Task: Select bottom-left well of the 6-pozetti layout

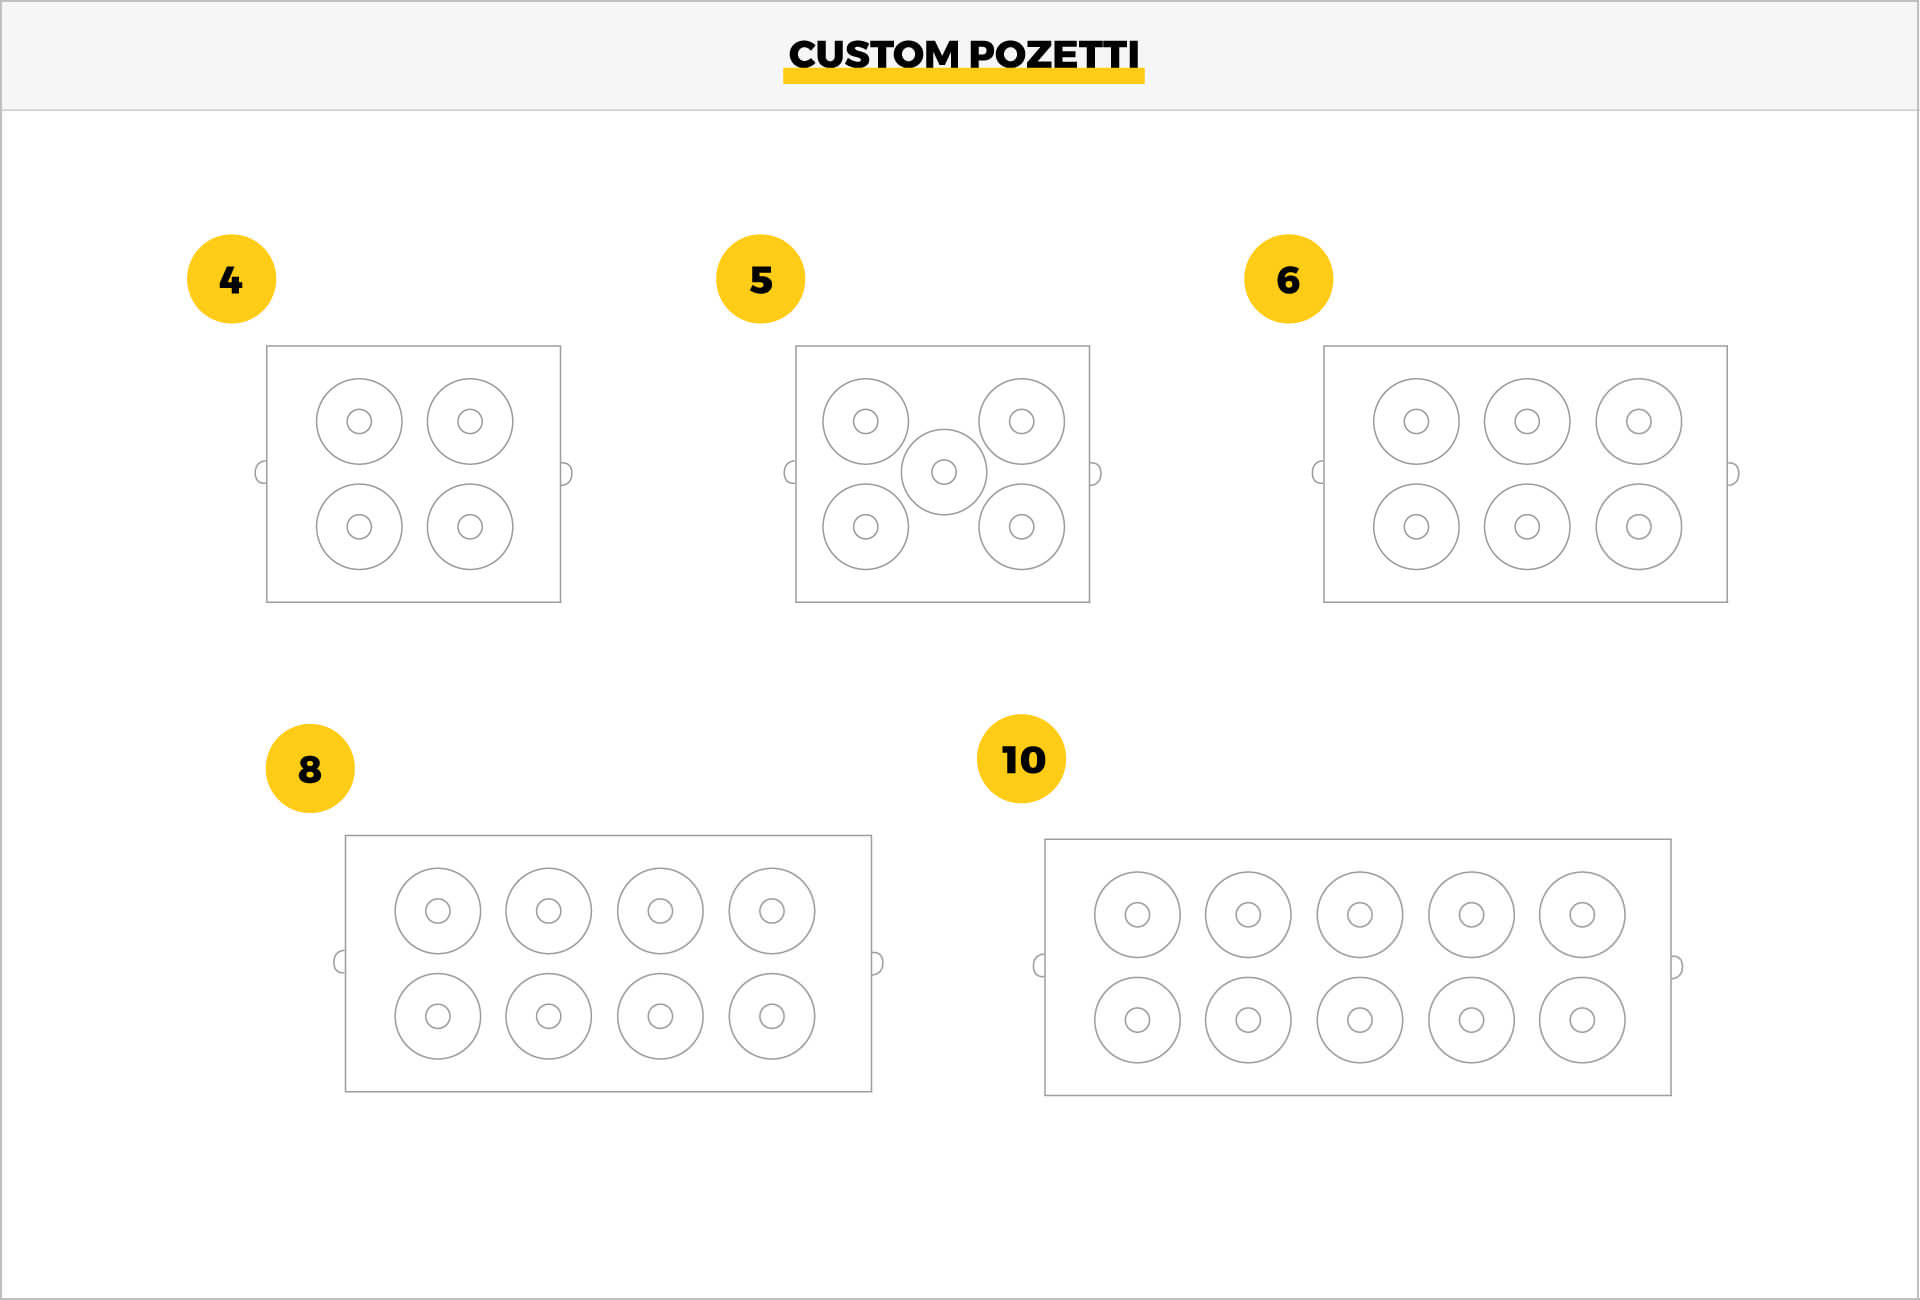Action: click(1416, 526)
